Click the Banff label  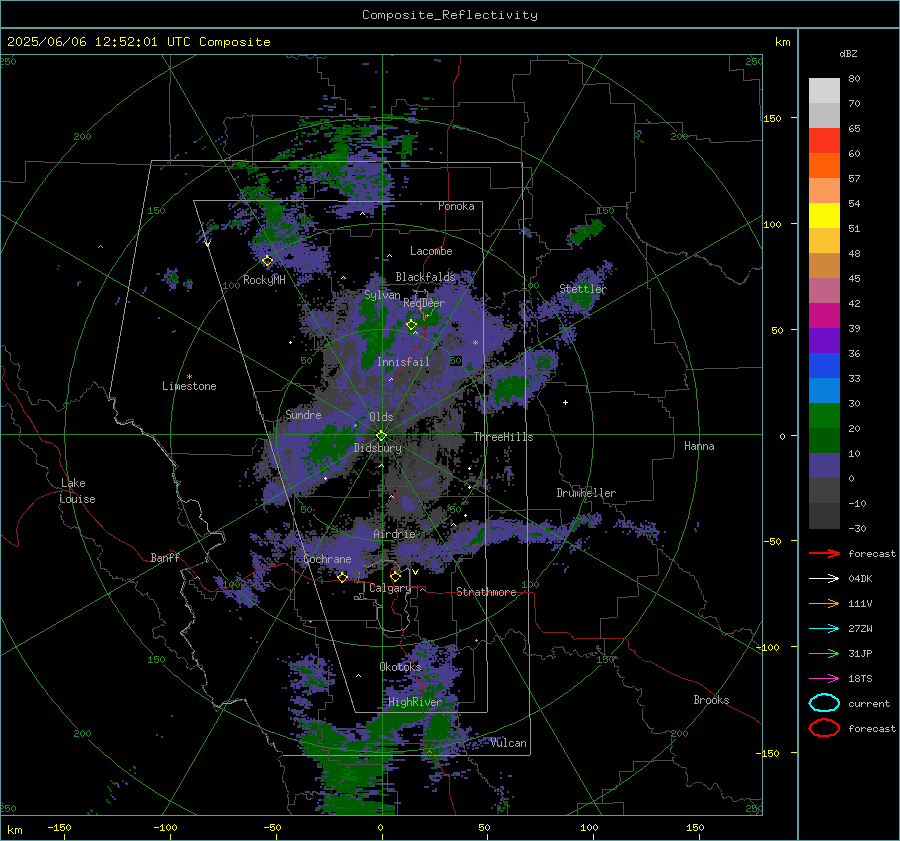click(165, 557)
